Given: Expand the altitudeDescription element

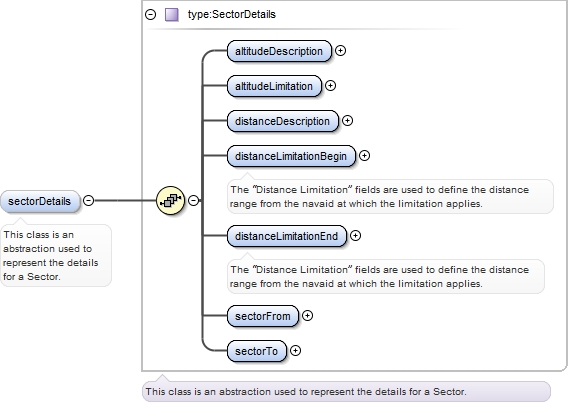Looking at the screenshot, I should coord(340,50).
